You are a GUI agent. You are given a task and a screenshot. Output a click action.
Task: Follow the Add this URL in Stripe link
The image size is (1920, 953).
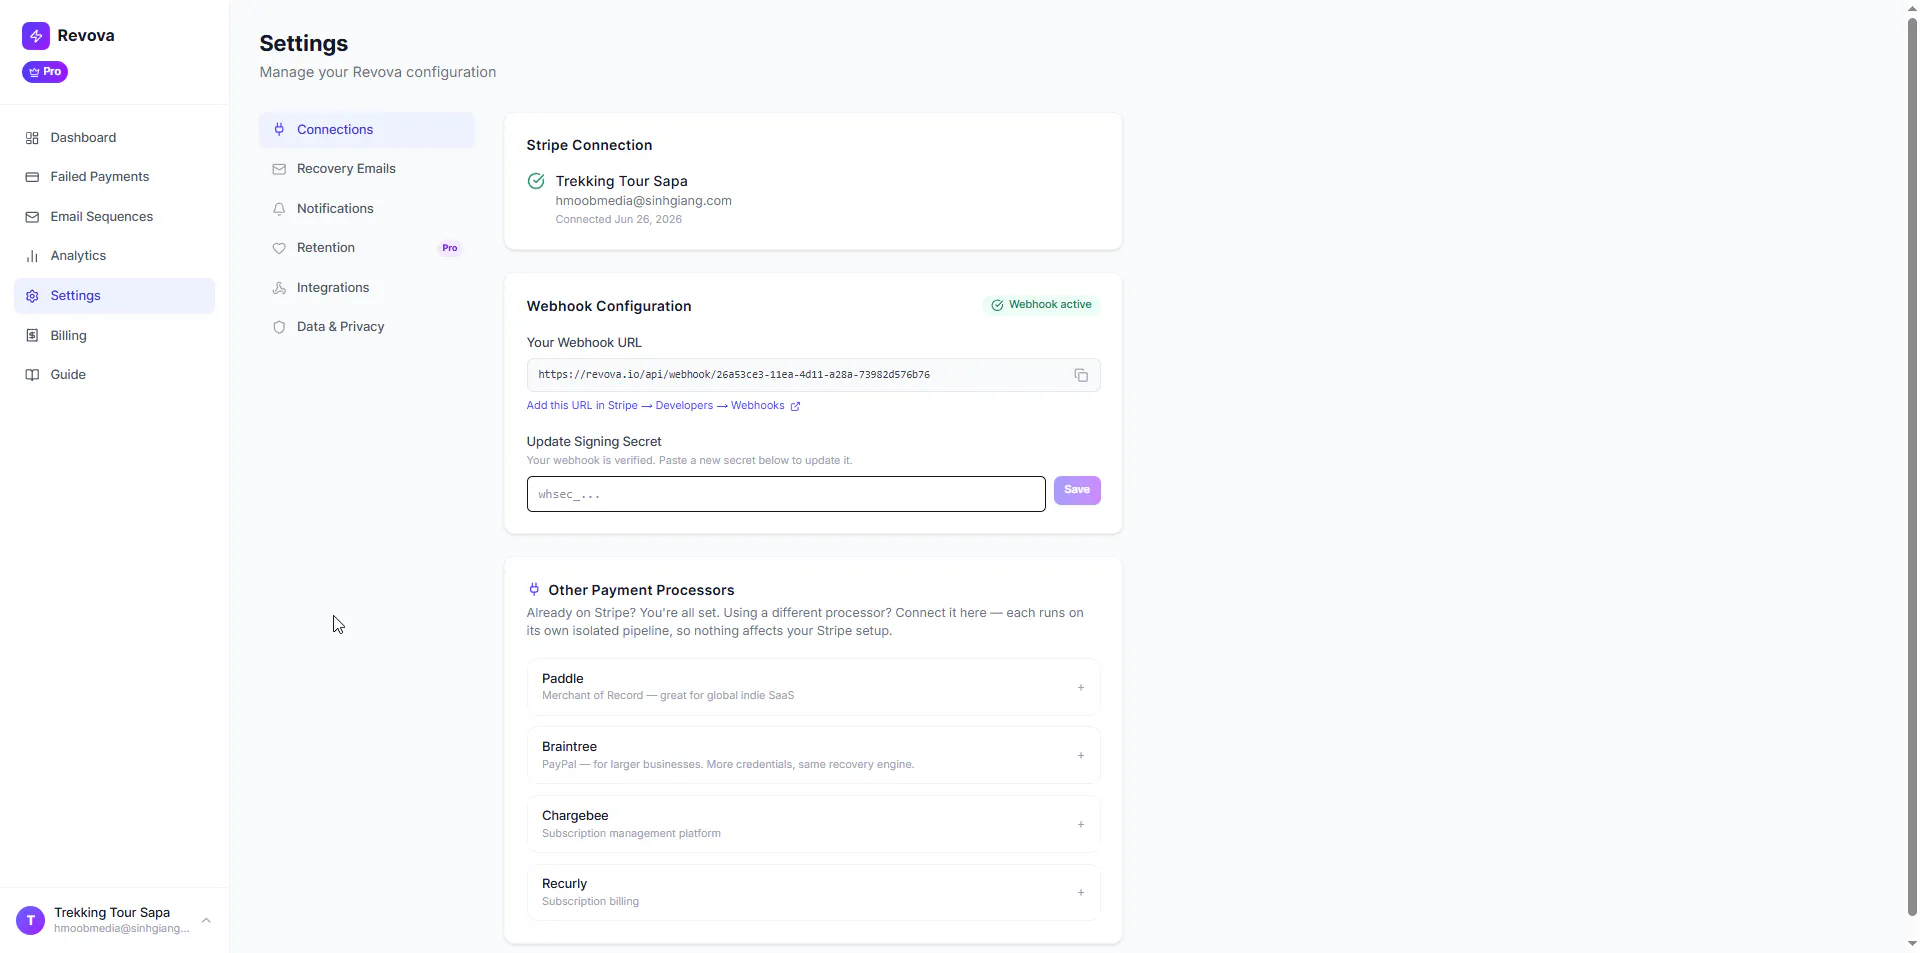[x=663, y=406]
